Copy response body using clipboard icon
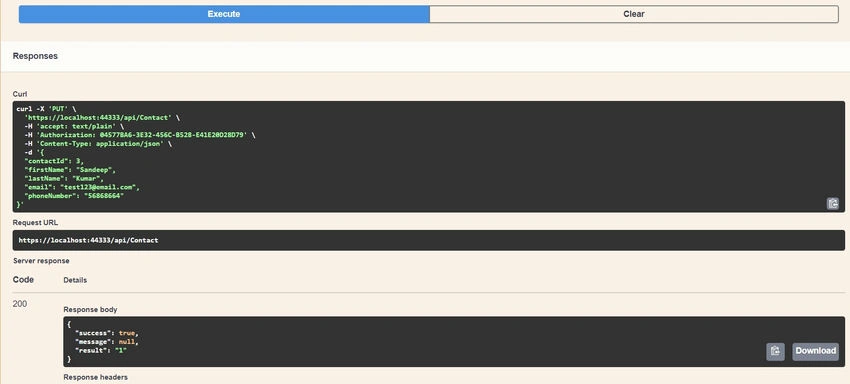Image resolution: width=850 pixels, height=384 pixels. (775, 351)
